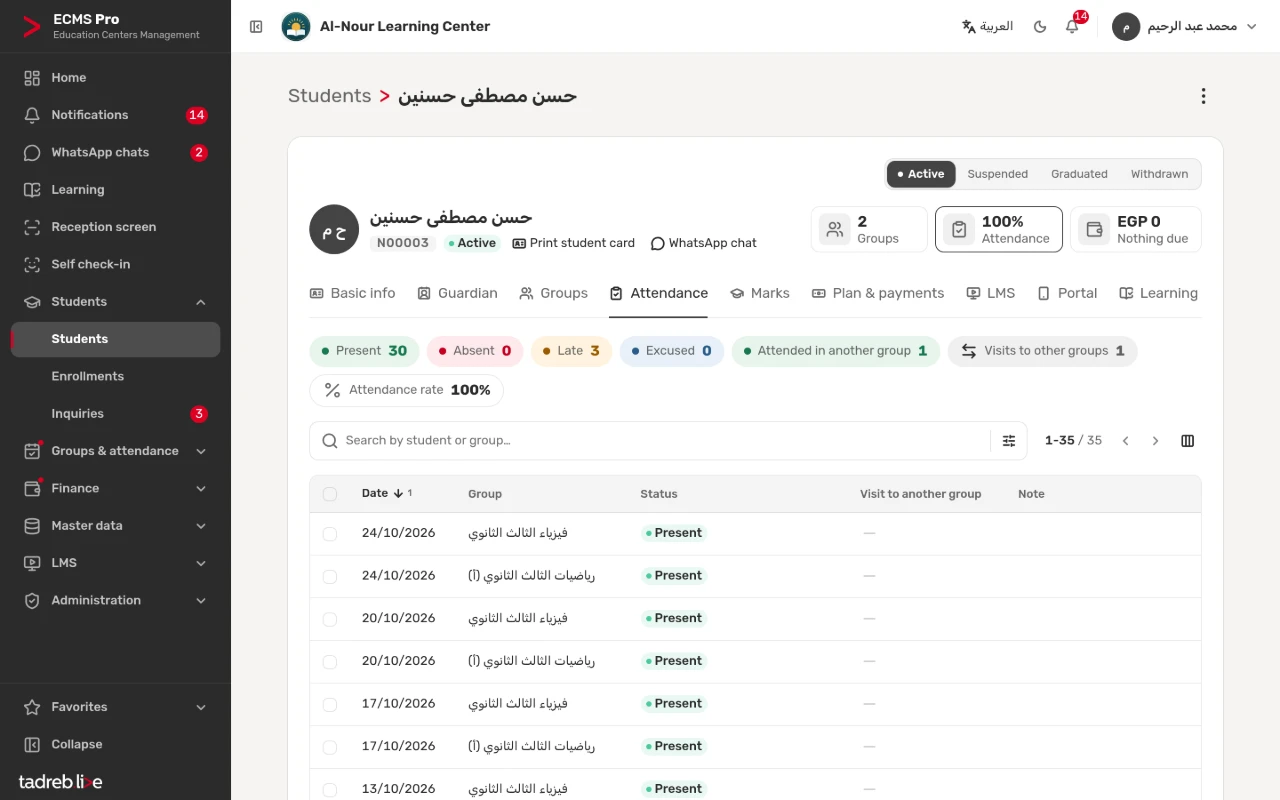Viewport: 1280px width, 800px height.
Task: Switch to the Guardian tab
Action: [x=457, y=293]
